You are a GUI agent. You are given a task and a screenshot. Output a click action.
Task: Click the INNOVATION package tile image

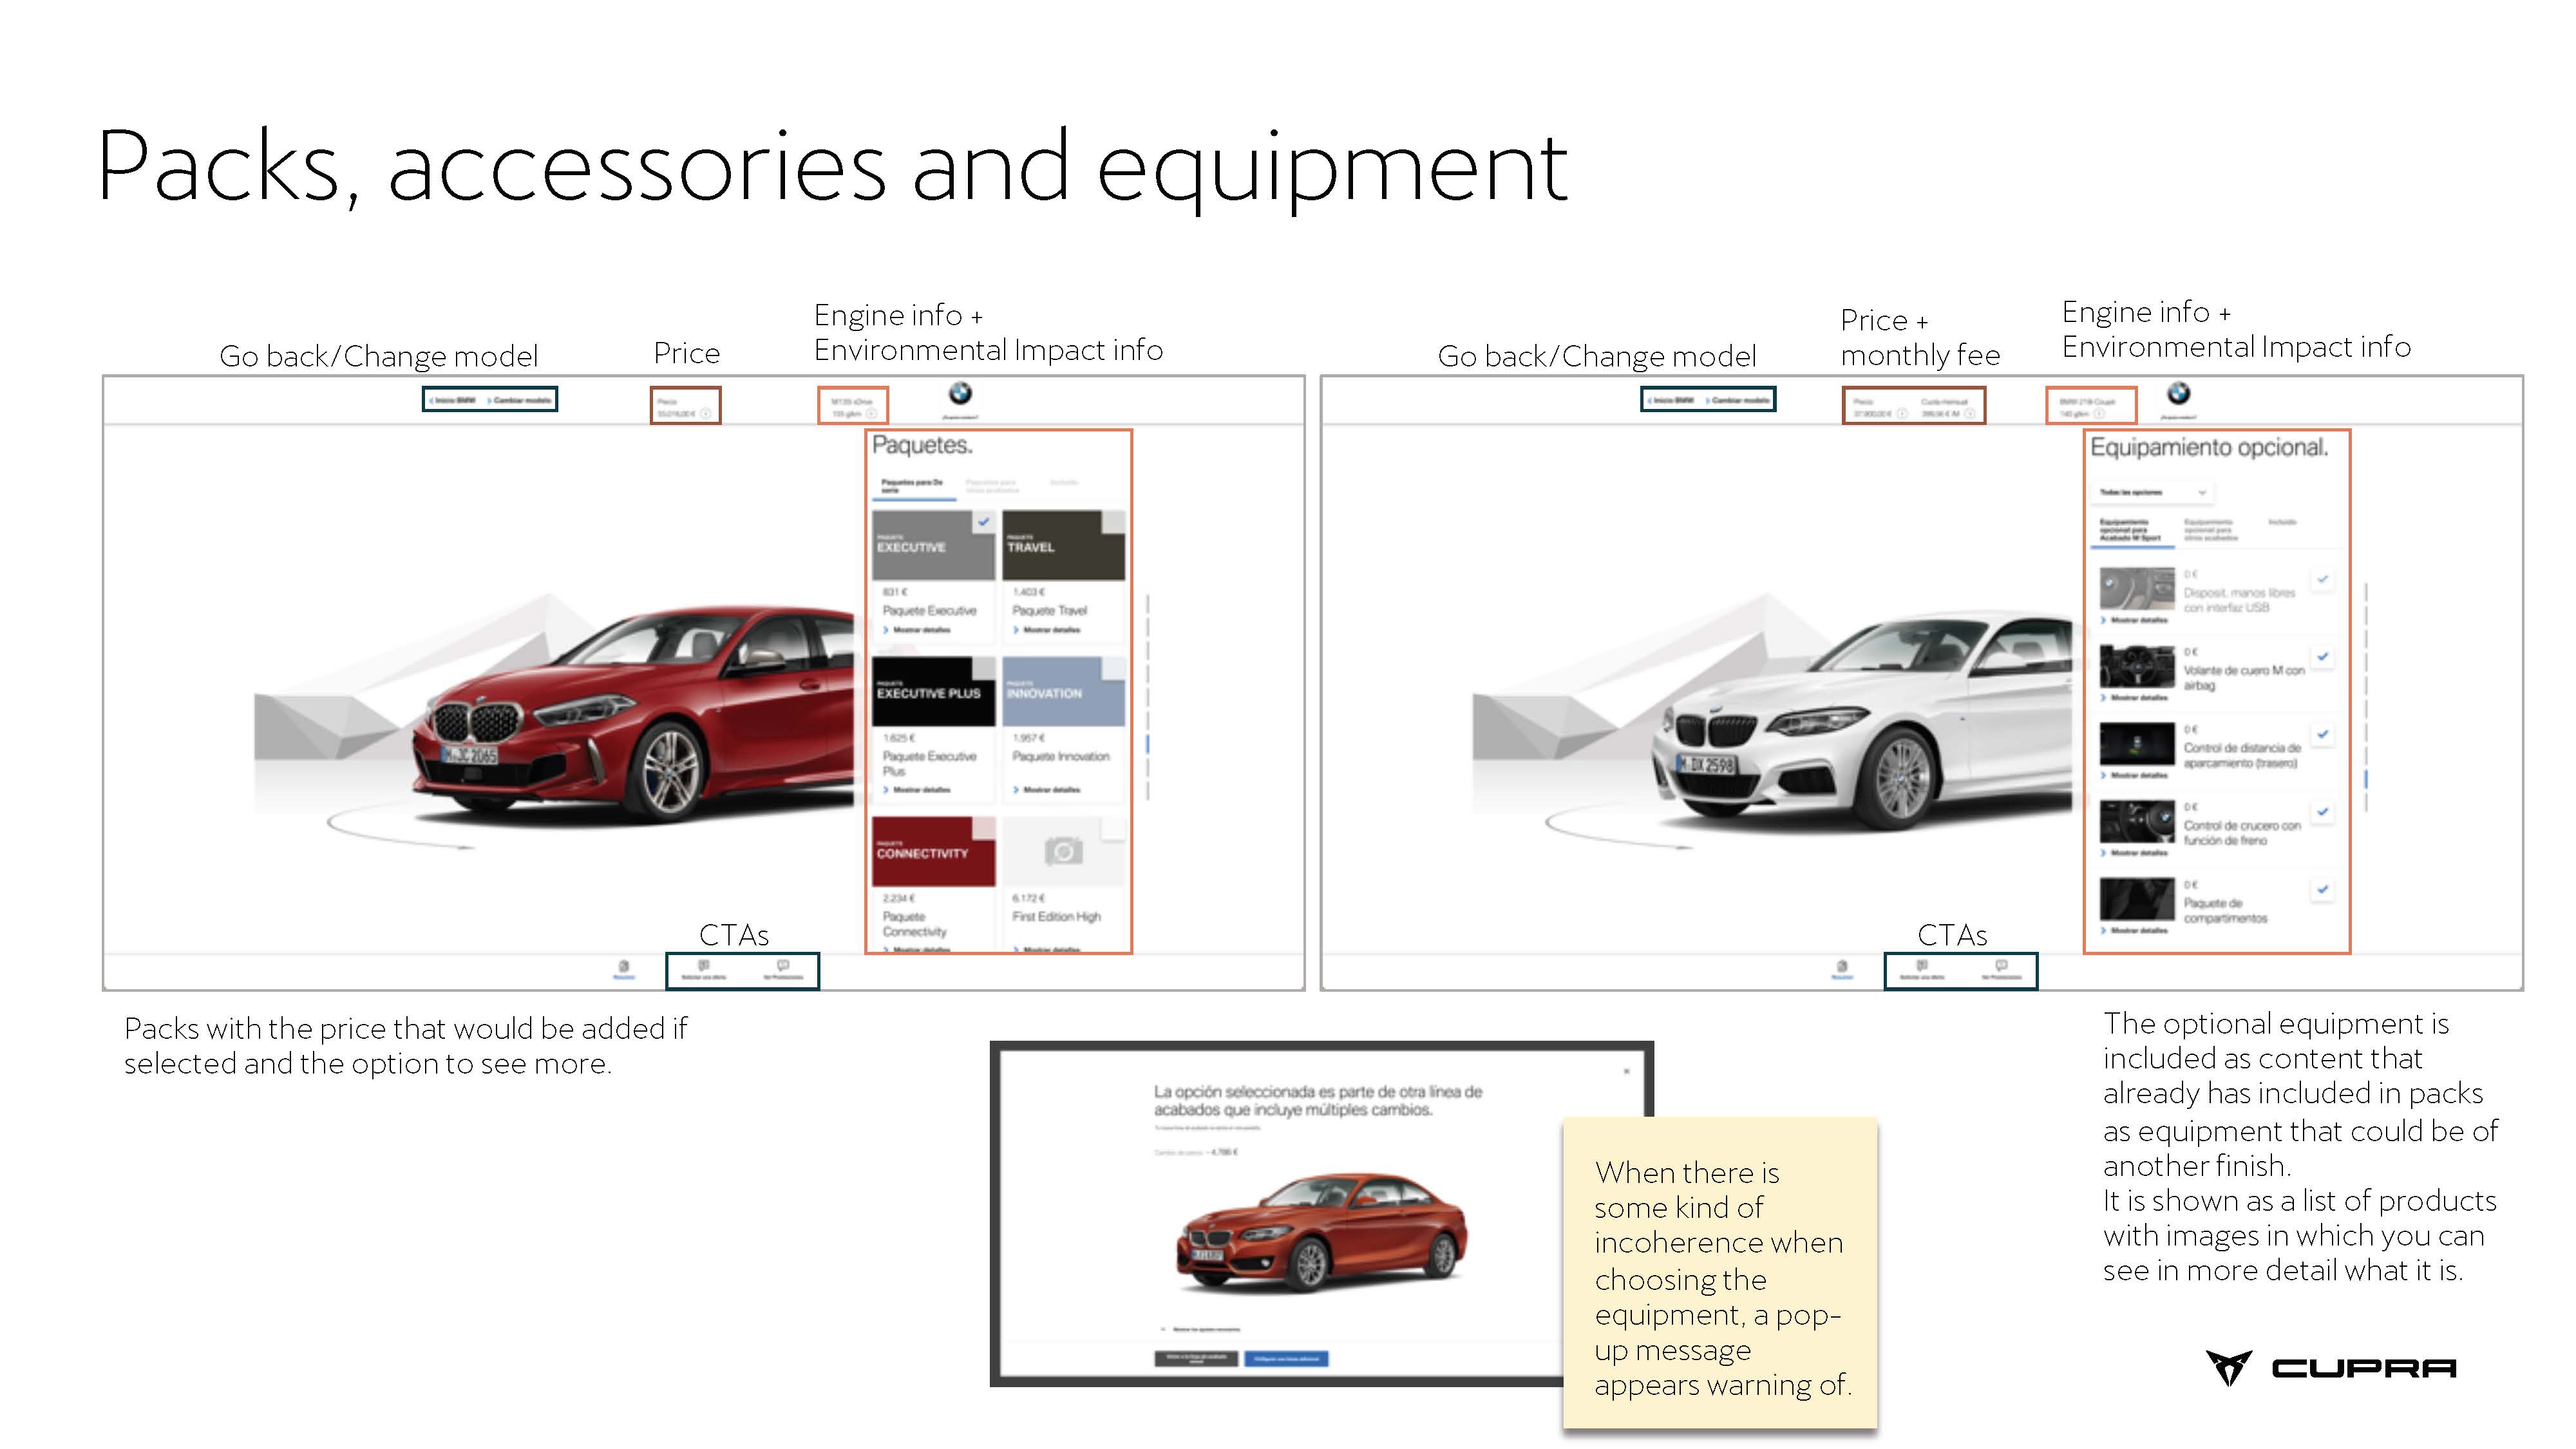click(1063, 691)
